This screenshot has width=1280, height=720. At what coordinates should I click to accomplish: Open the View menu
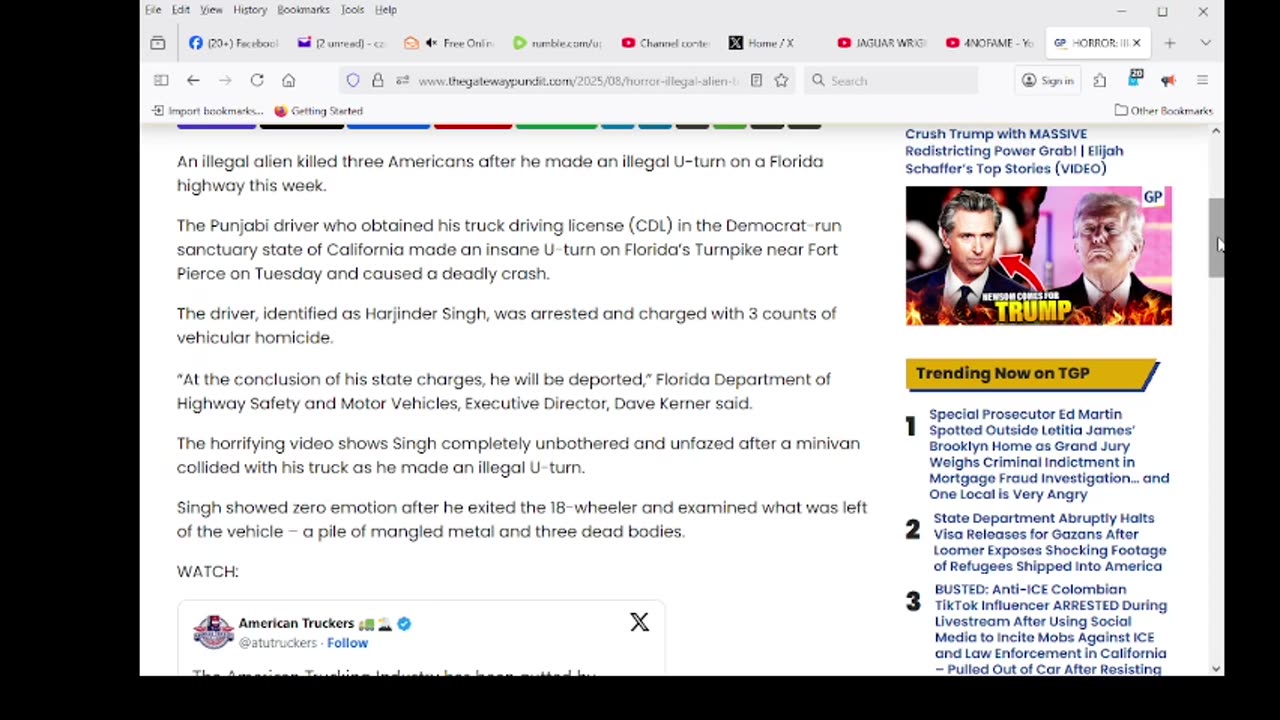(x=211, y=10)
